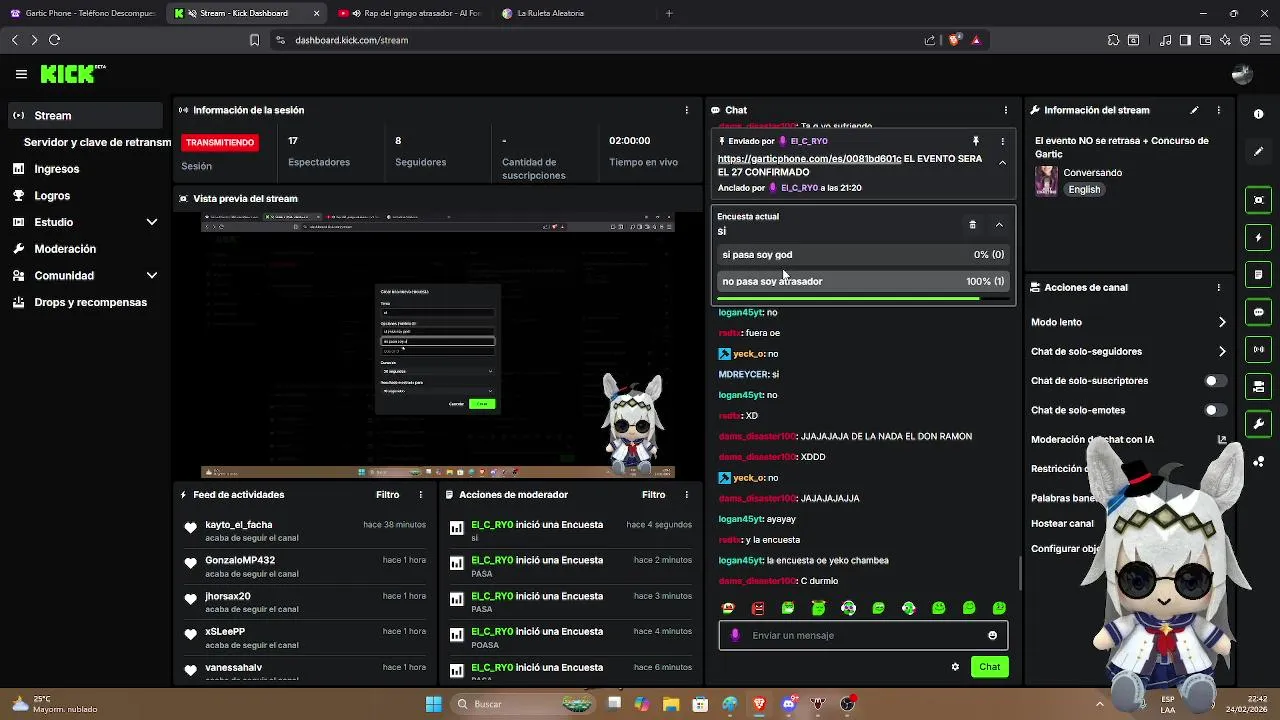Collapse the current poll panel
The height and width of the screenshot is (720, 1280).
[x=999, y=225]
